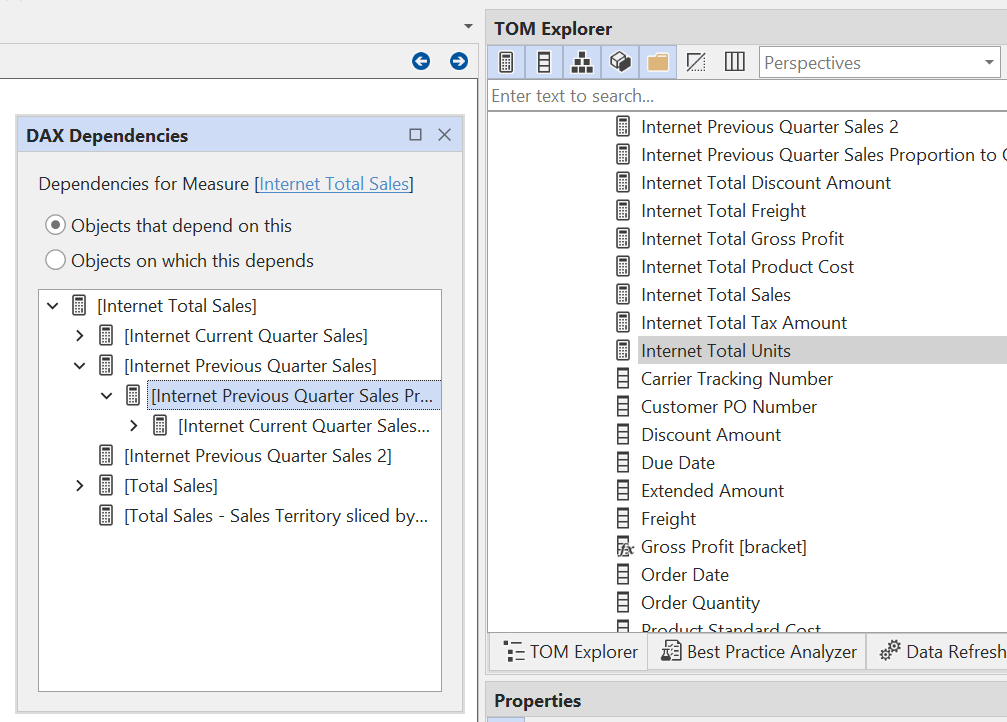This screenshot has height=722, width=1007.
Task: Toggle the multi-column view icon
Action: tap(733, 61)
